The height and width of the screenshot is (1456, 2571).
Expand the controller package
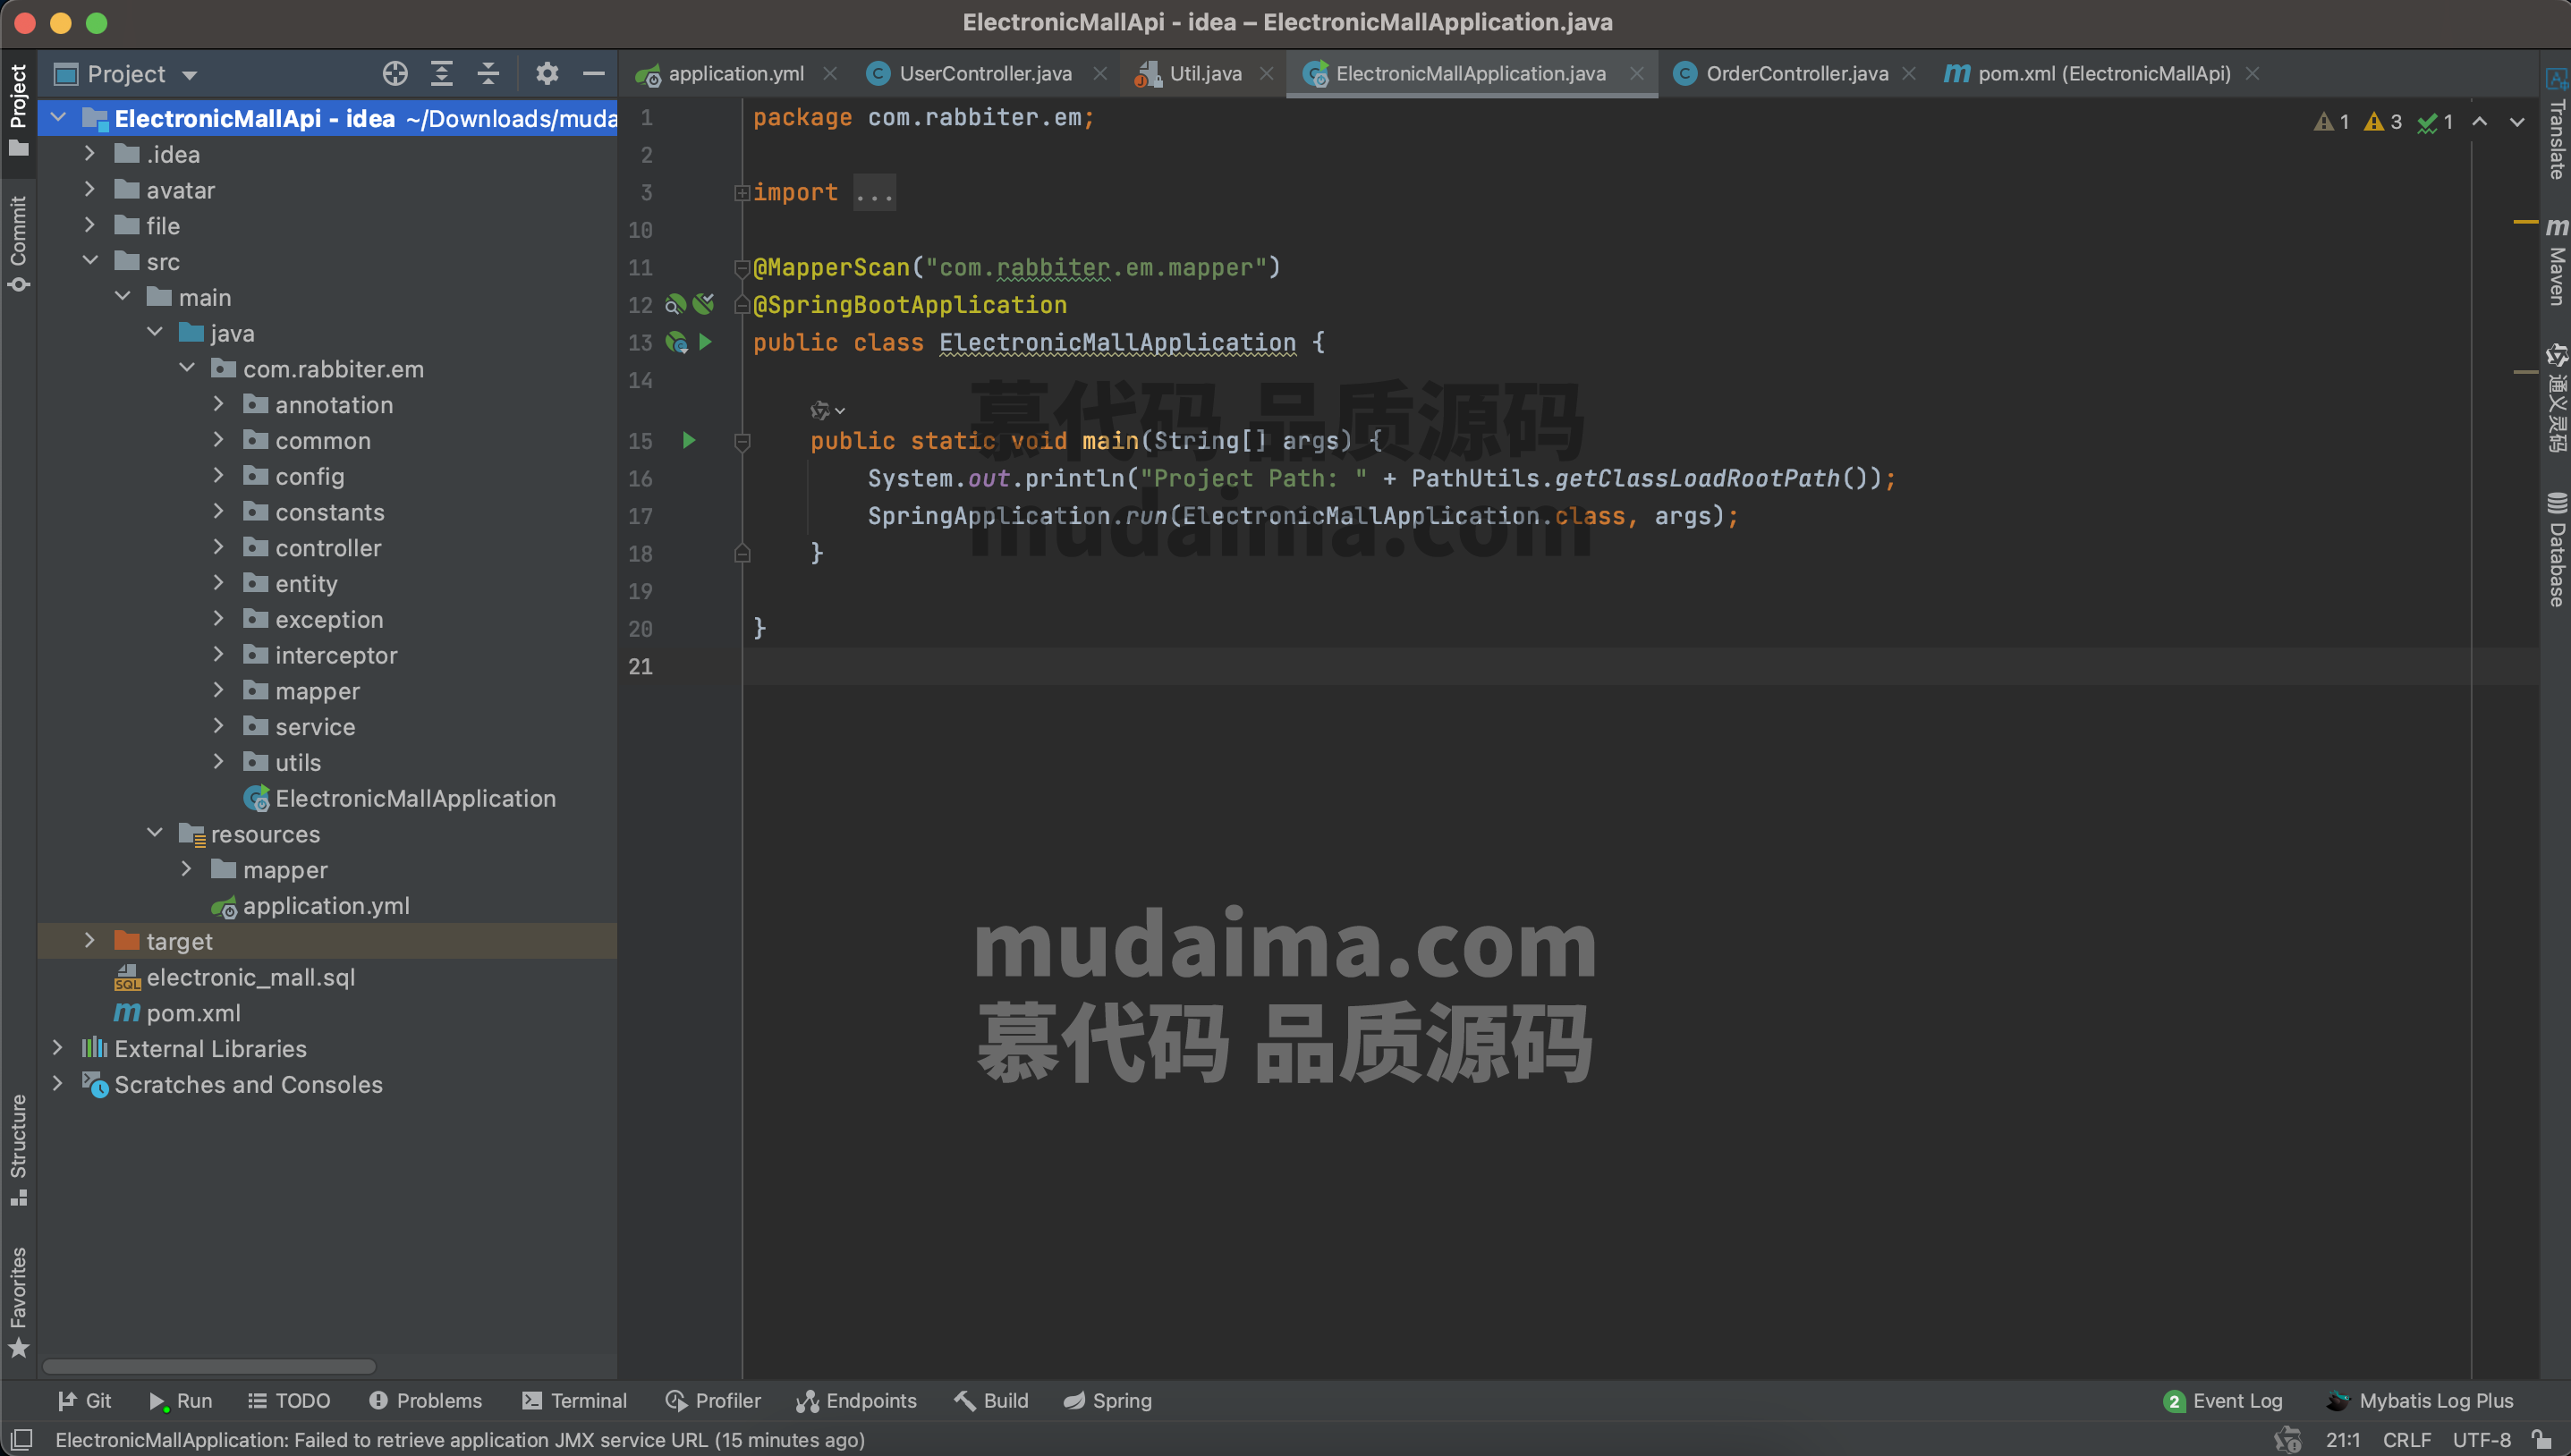[219, 547]
